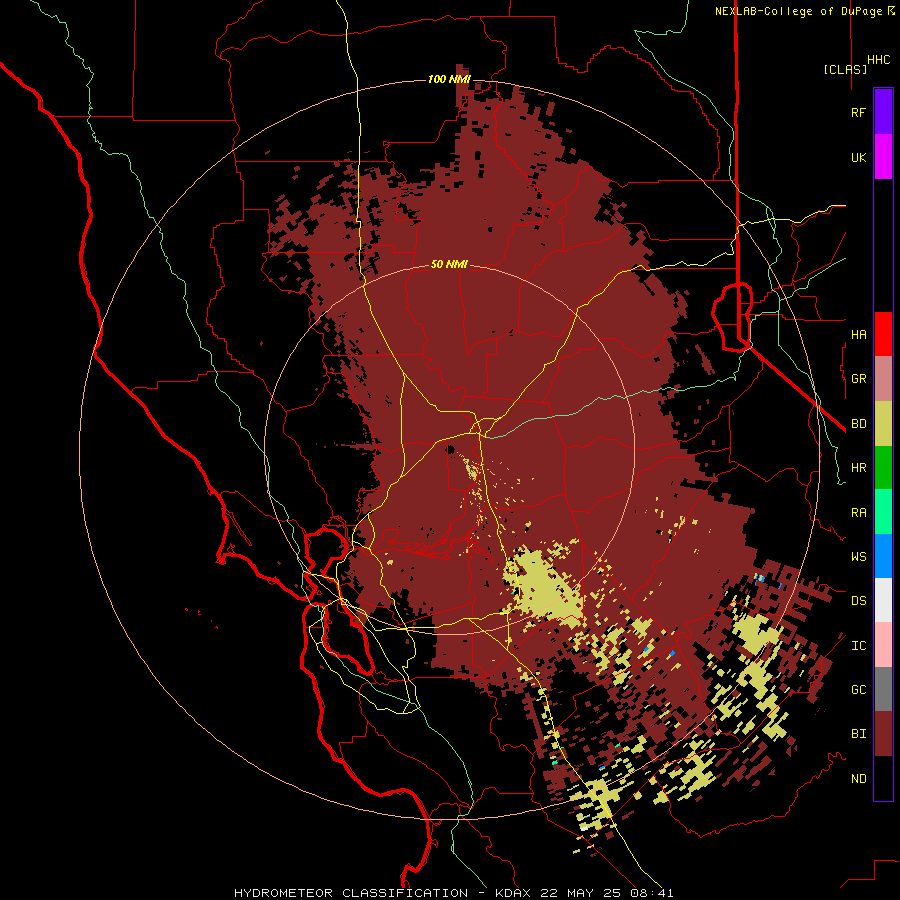Image resolution: width=900 pixels, height=900 pixels.
Task: Select the HR legend label
Action: 858,468
